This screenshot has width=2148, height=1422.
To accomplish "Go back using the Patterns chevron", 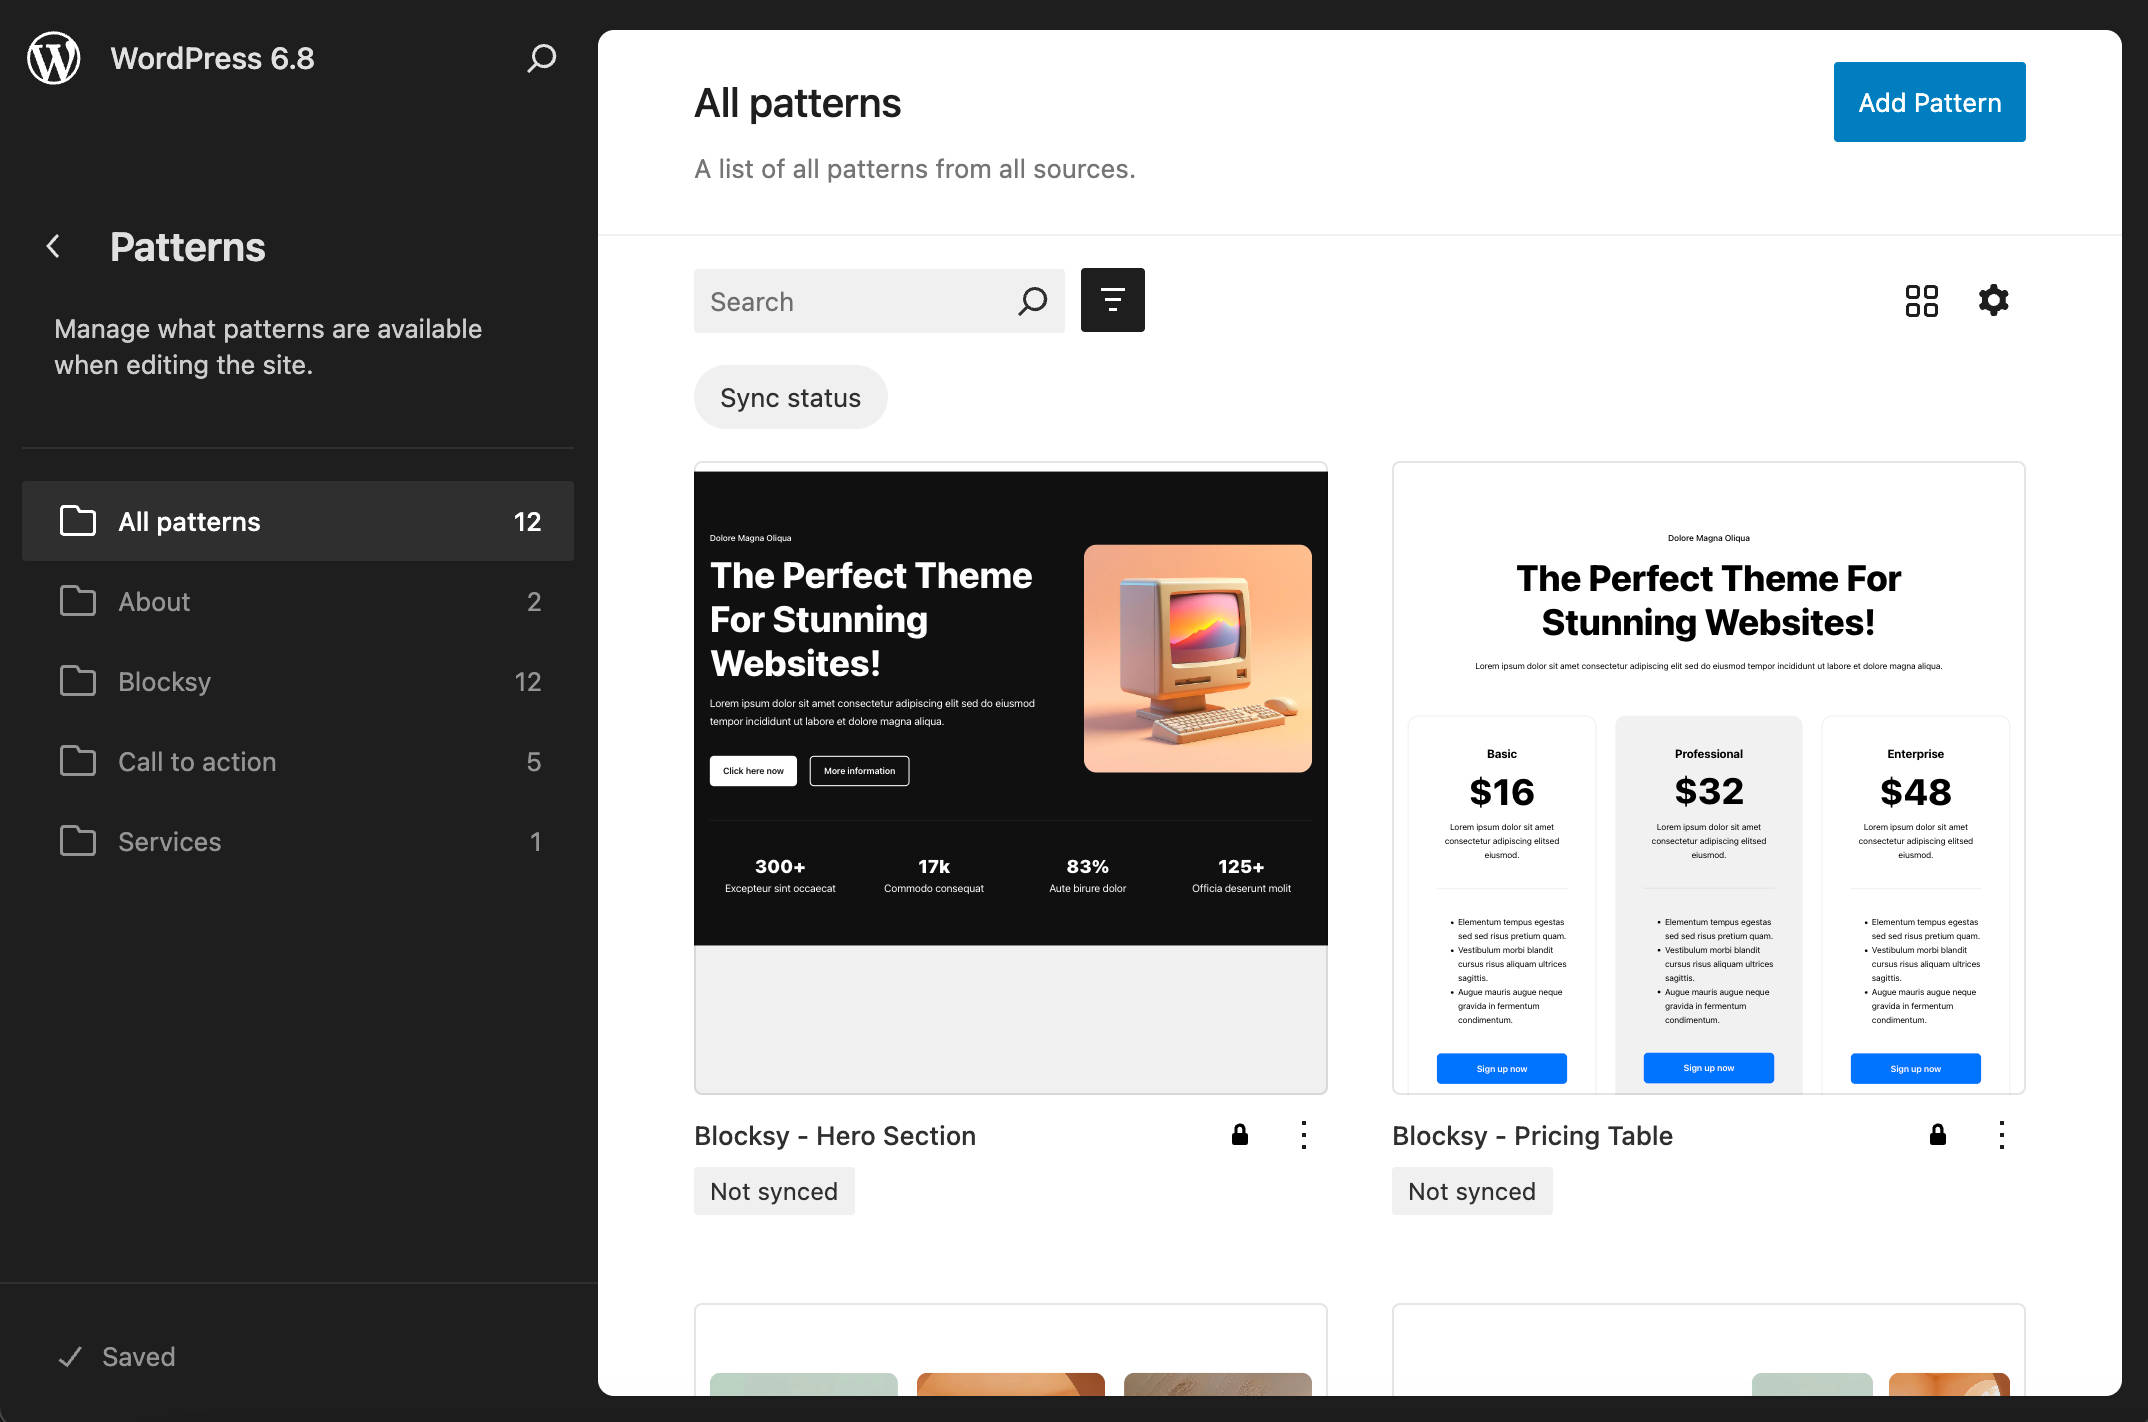I will (54, 247).
